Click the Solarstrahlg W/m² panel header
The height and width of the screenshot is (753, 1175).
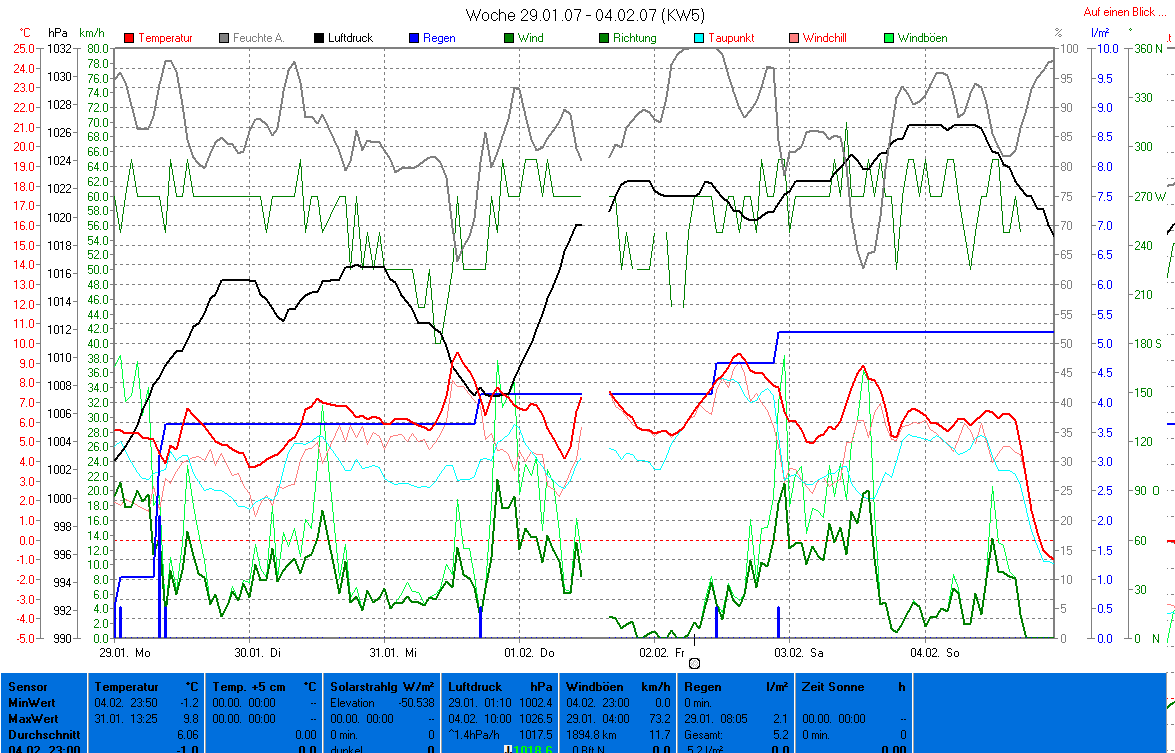(382, 687)
